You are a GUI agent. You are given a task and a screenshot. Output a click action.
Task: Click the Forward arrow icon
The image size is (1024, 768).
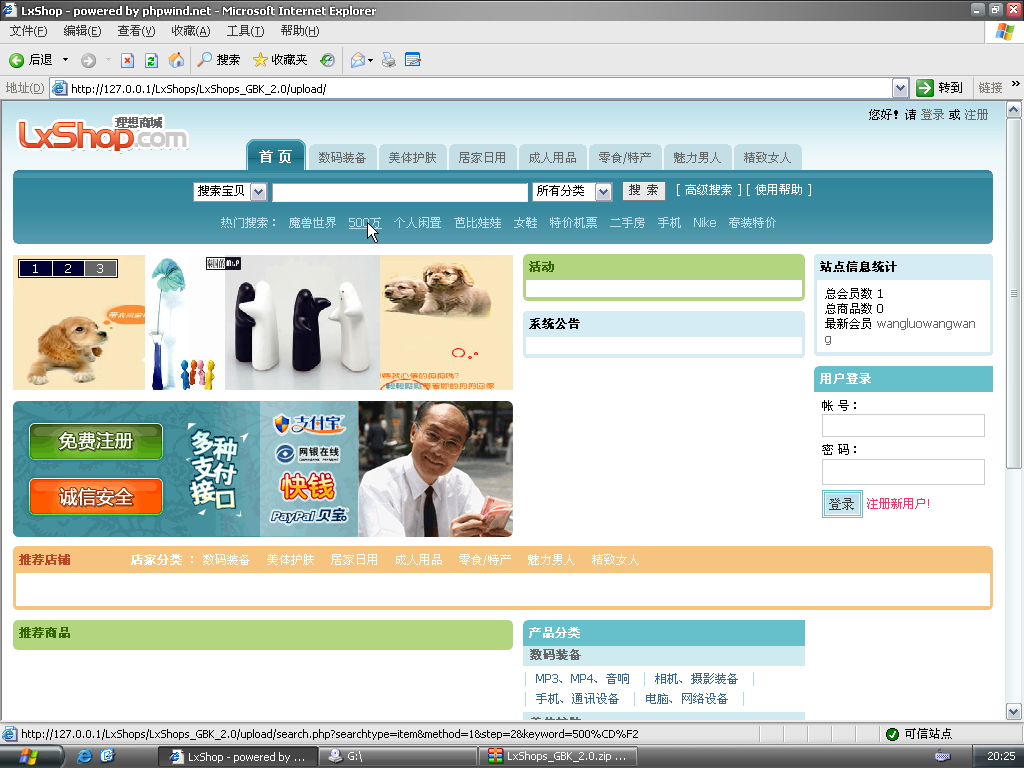88,60
